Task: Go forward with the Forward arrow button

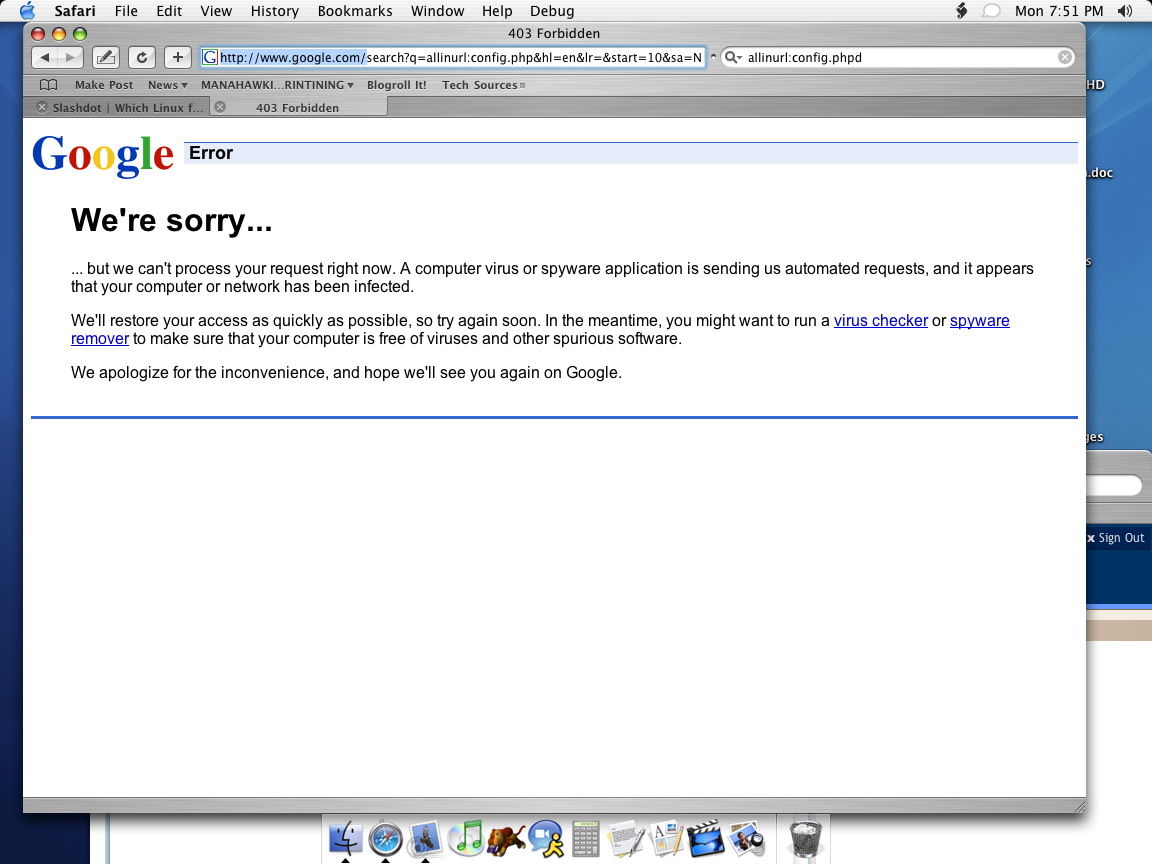Action: [71, 57]
